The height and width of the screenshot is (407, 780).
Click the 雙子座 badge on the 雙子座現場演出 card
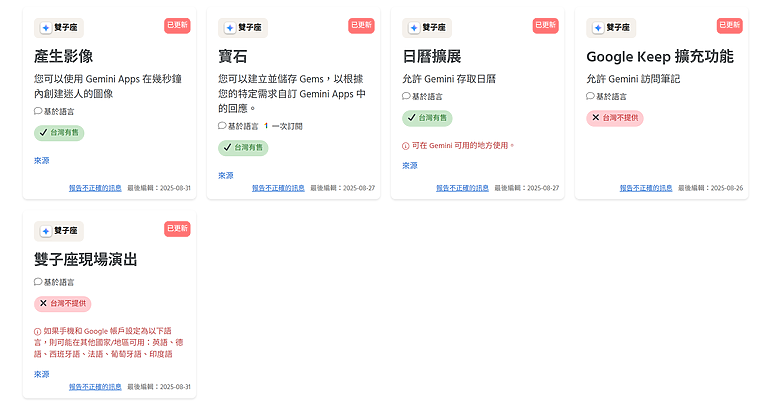click(59, 231)
